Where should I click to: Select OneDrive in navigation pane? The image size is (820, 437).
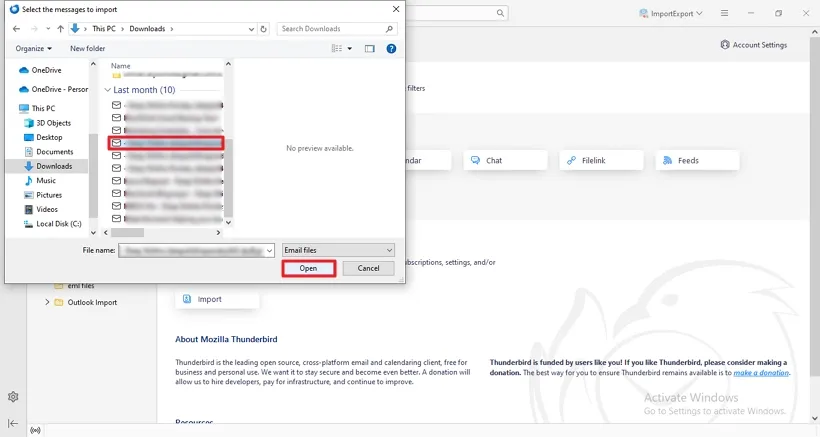click(x=47, y=70)
